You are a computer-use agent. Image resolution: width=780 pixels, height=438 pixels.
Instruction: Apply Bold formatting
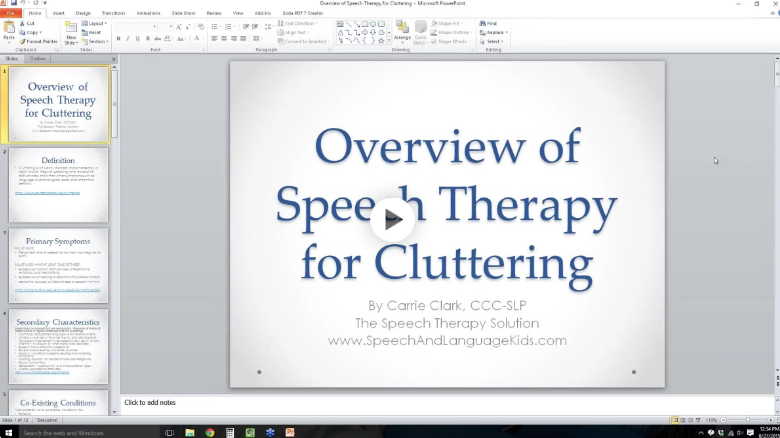point(118,38)
